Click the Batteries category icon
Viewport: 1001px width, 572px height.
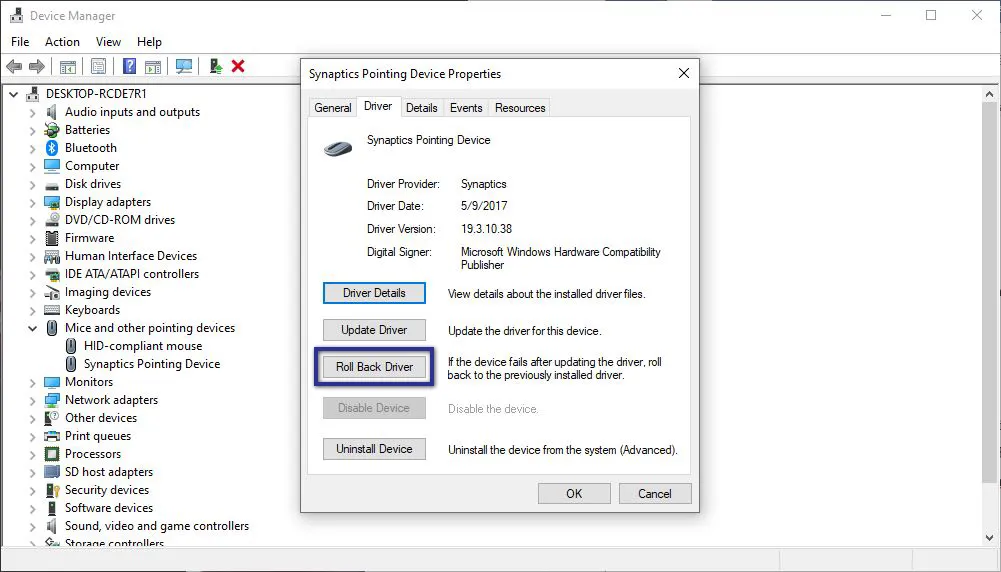tap(52, 130)
